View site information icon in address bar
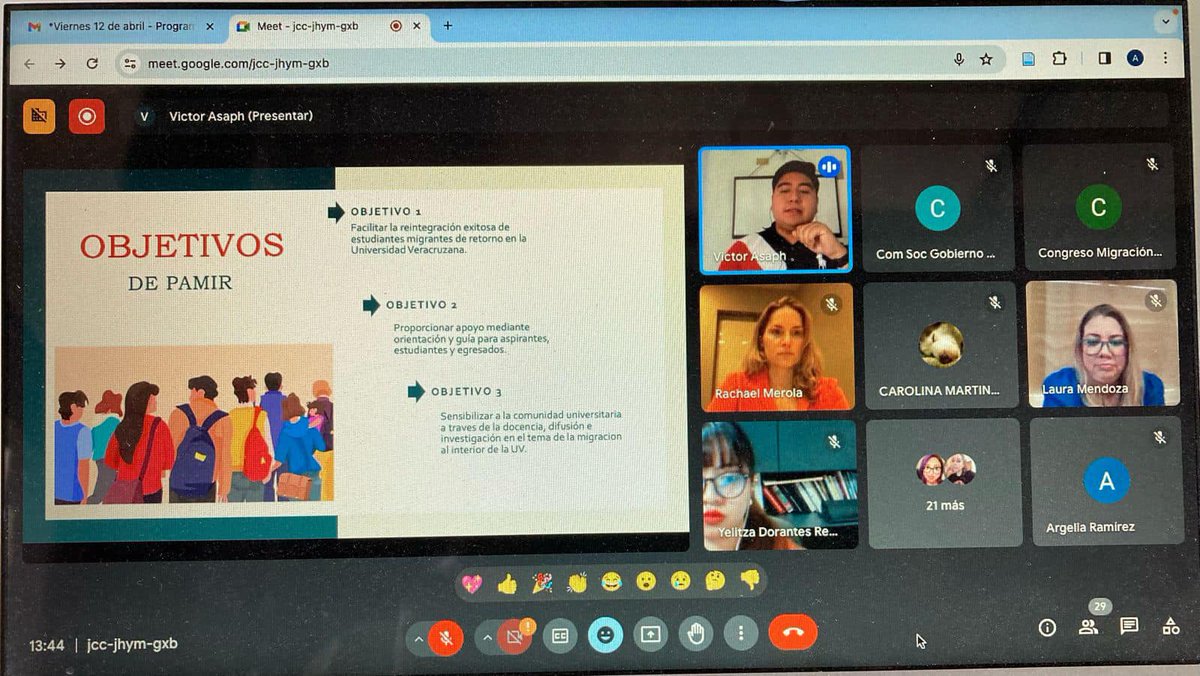The height and width of the screenshot is (676, 1200). (x=130, y=63)
